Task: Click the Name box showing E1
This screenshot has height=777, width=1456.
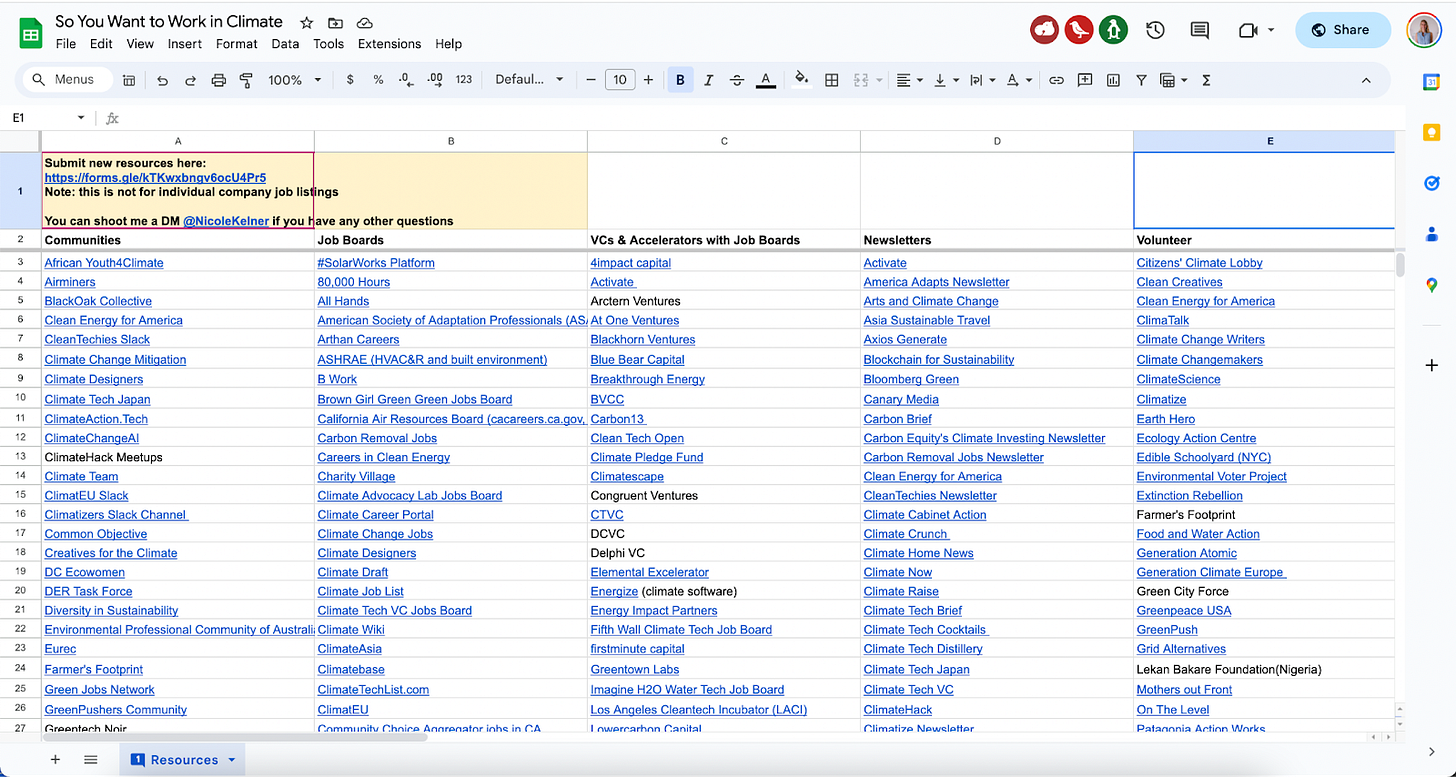Action: click(x=48, y=118)
